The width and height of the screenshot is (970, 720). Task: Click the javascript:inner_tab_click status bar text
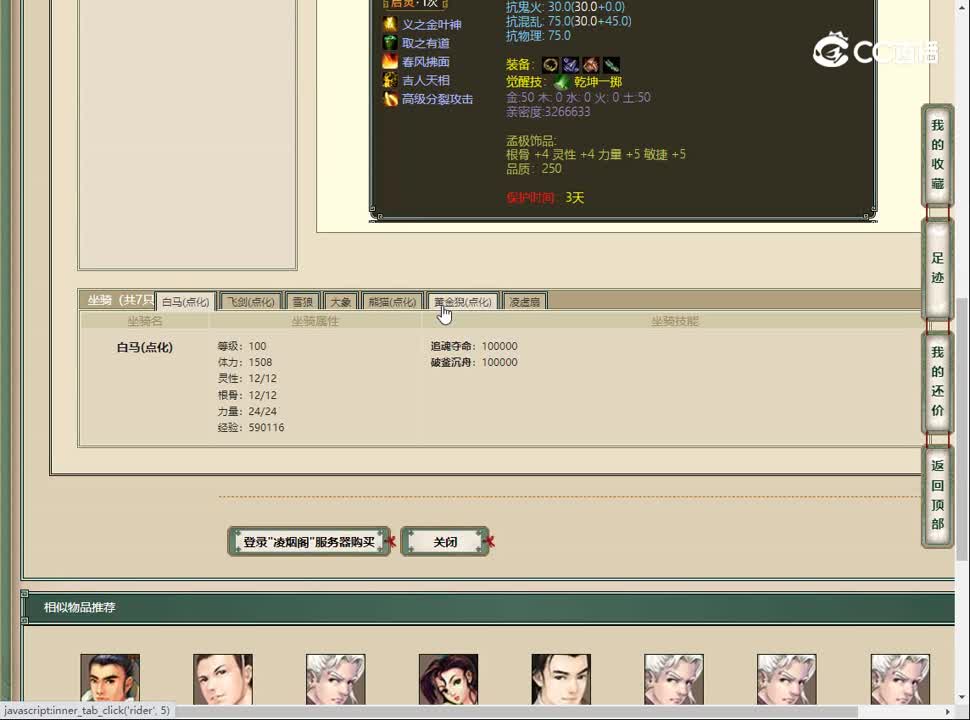[87, 711]
